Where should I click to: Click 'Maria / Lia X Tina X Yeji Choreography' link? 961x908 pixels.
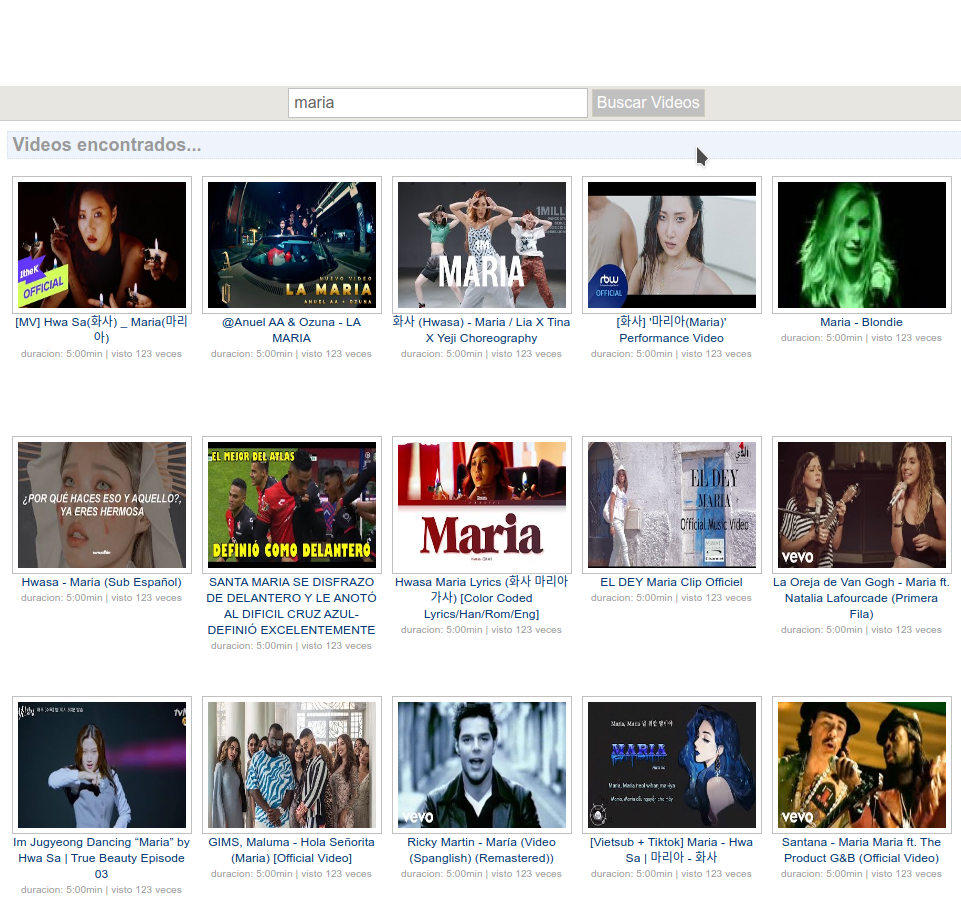point(482,330)
